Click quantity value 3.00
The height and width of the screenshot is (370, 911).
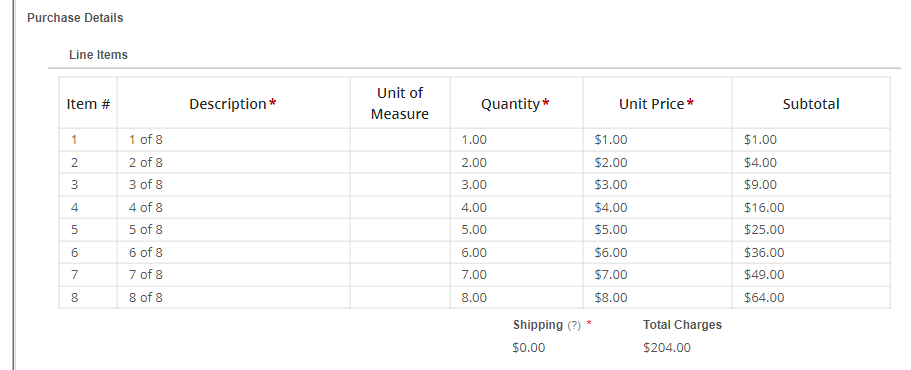(x=474, y=185)
